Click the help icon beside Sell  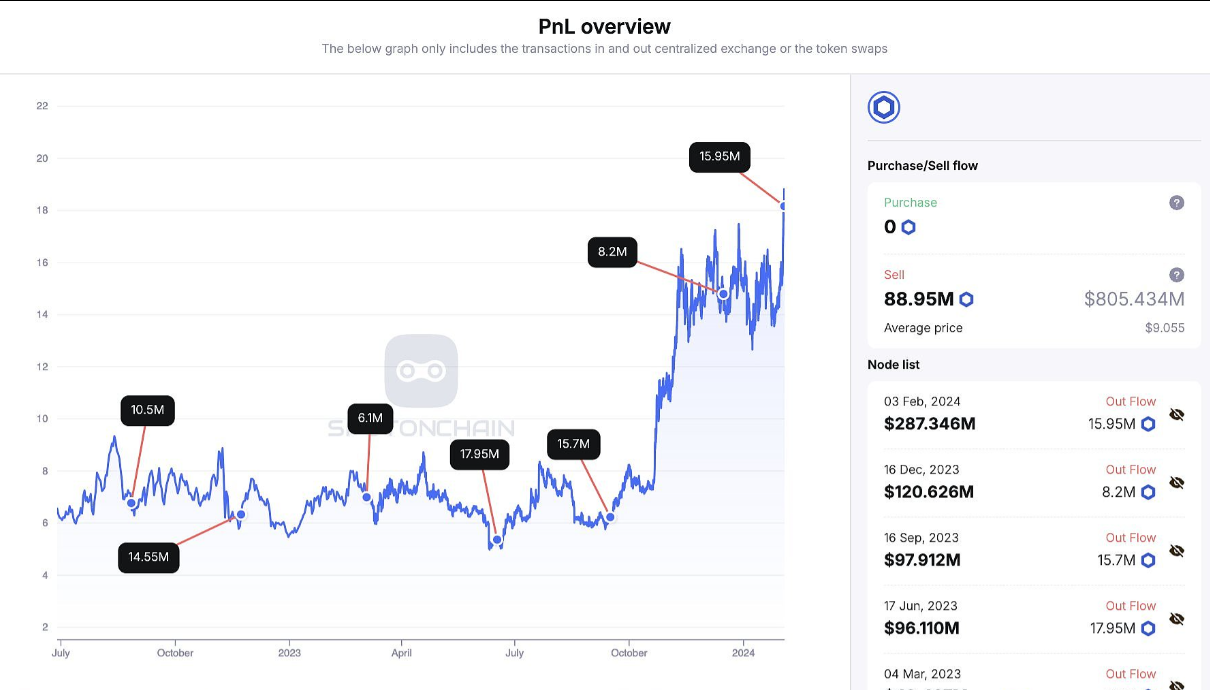tap(1176, 275)
